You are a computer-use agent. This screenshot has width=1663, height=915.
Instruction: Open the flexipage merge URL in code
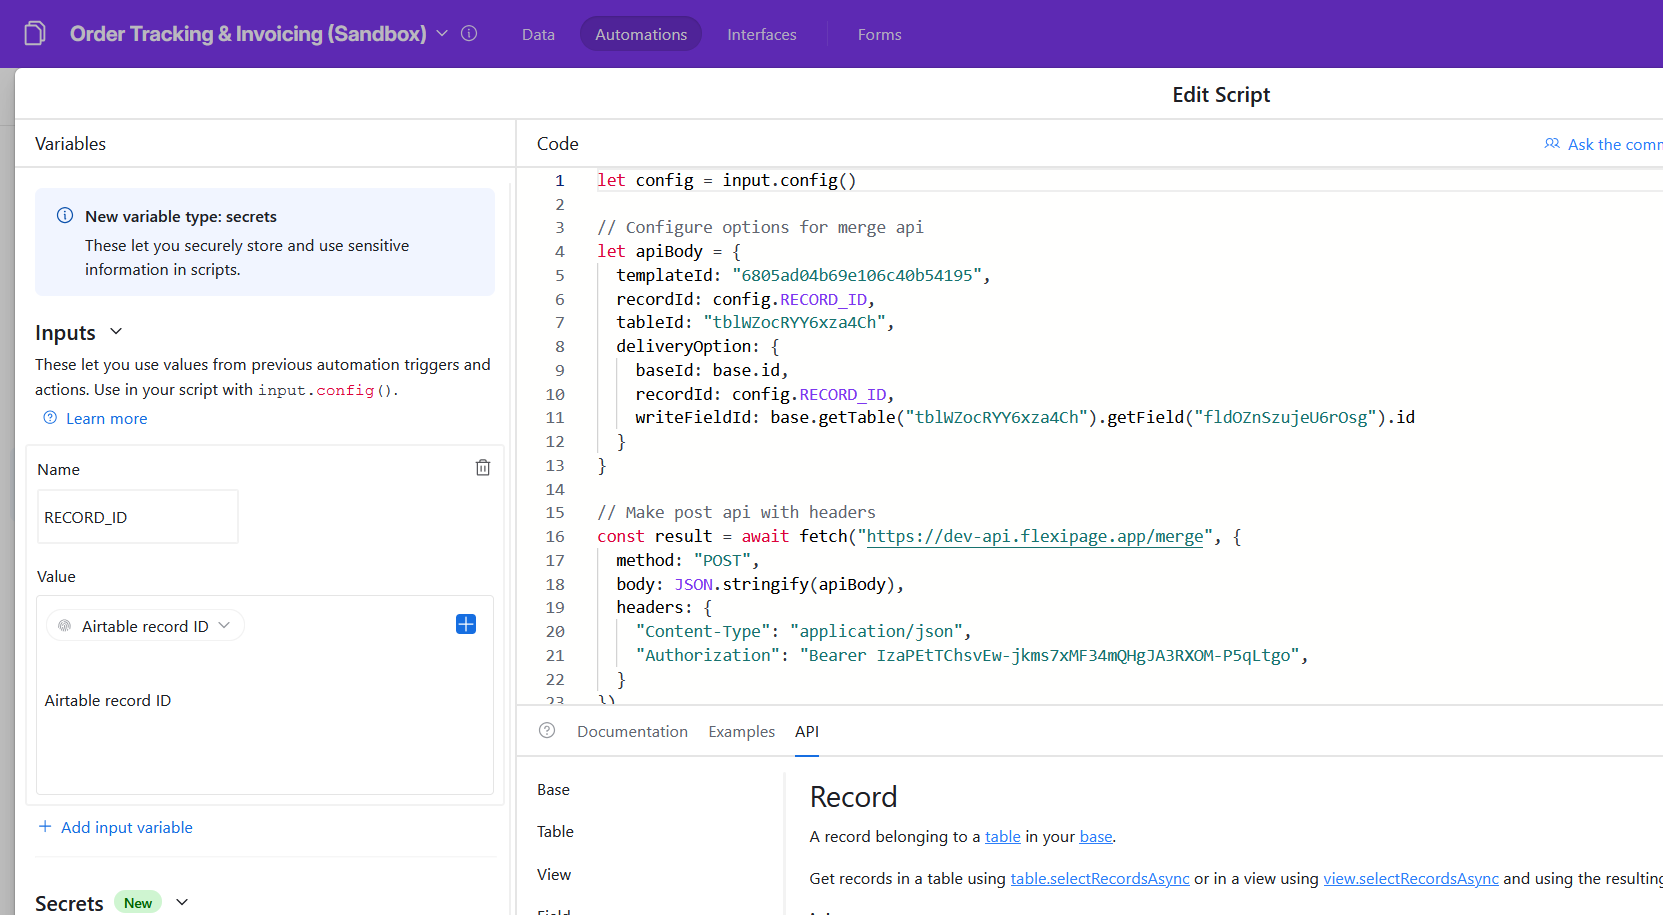(1035, 536)
